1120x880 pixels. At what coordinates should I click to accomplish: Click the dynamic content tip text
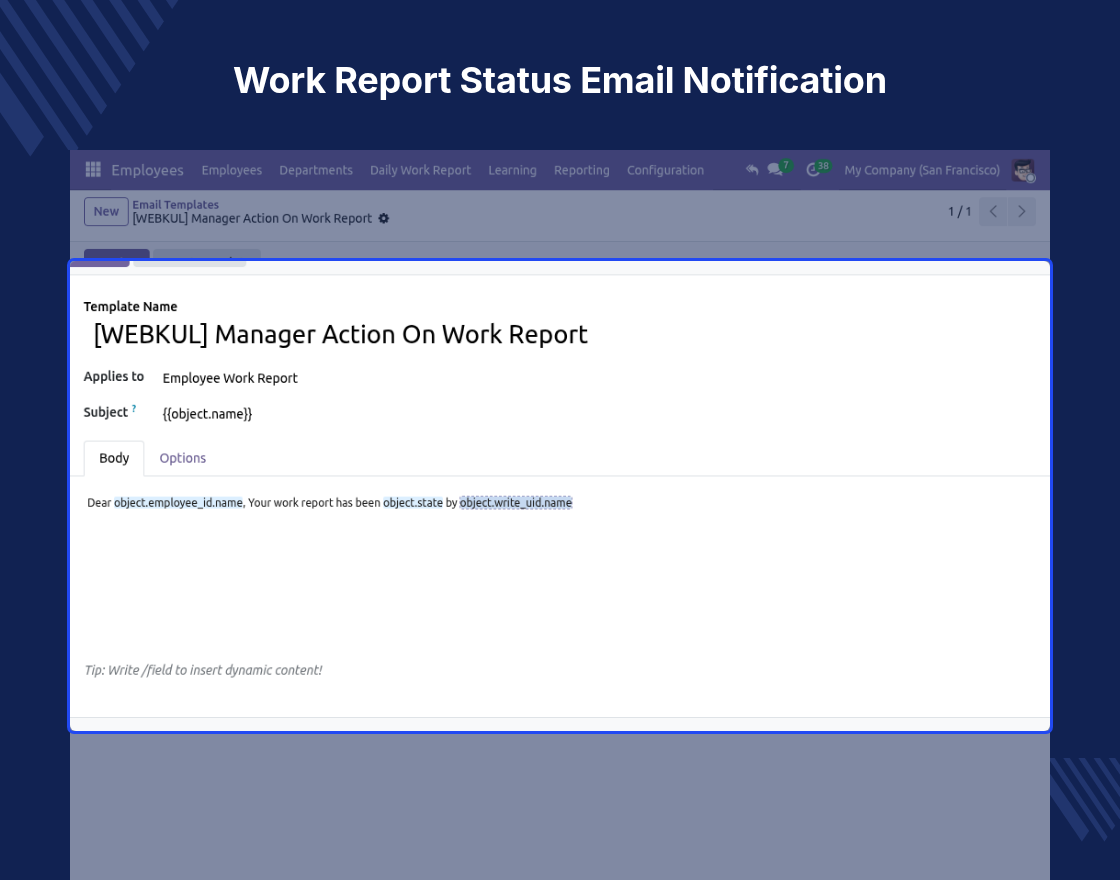pyautogui.click(x=204, y=670)
